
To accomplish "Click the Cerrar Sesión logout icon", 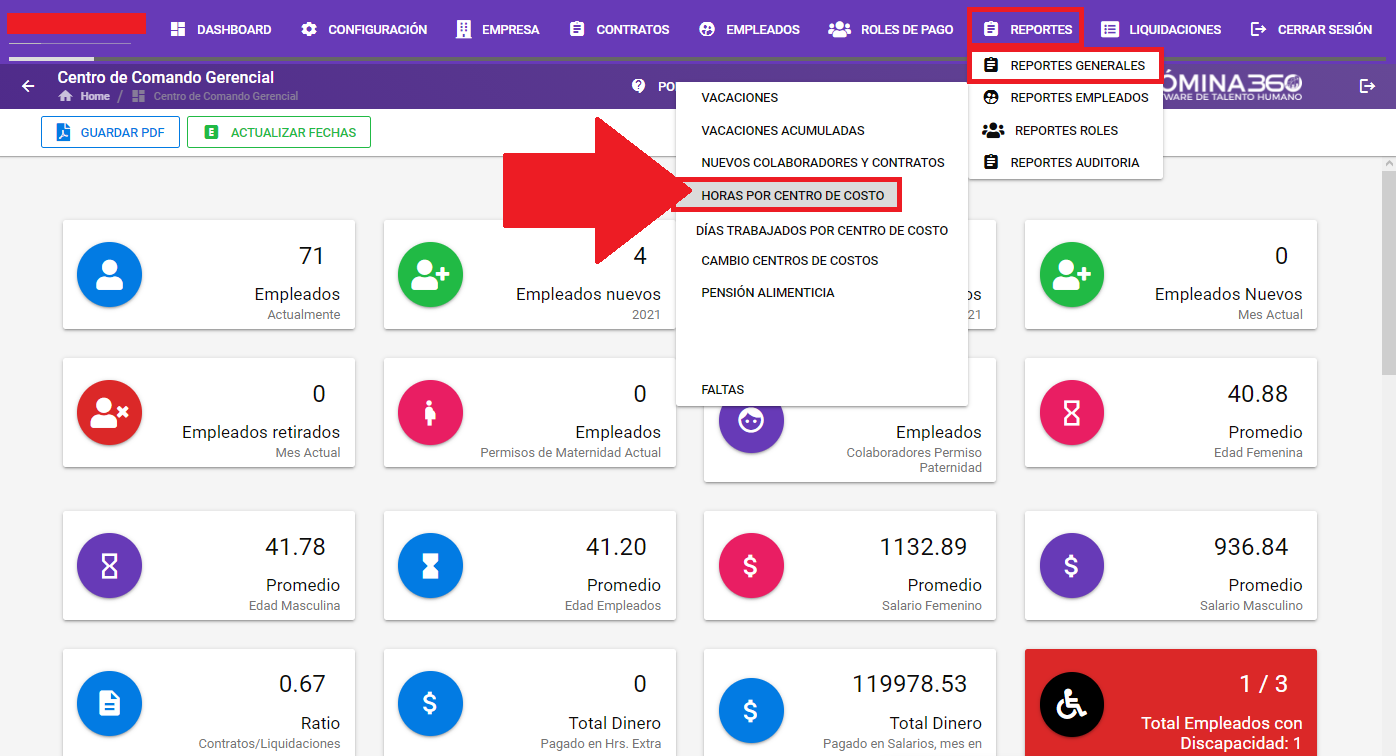I will click(1259, 29).
